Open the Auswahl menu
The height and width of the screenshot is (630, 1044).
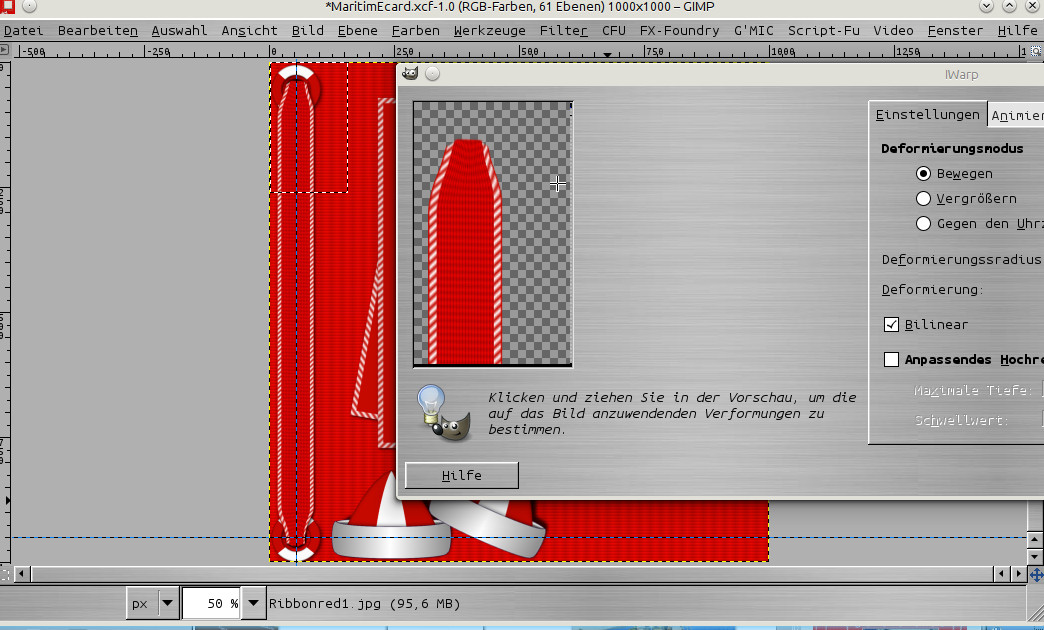[179, 31]
